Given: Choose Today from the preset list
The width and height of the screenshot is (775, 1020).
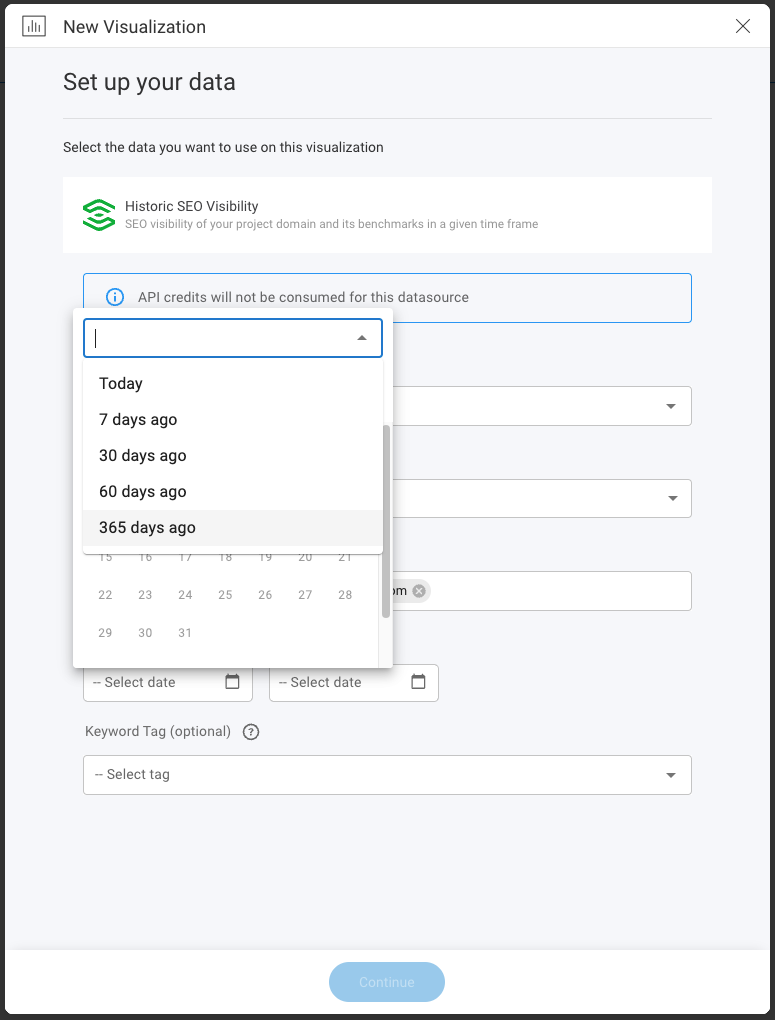Looking at the screenshot, I should click(233, 383).
